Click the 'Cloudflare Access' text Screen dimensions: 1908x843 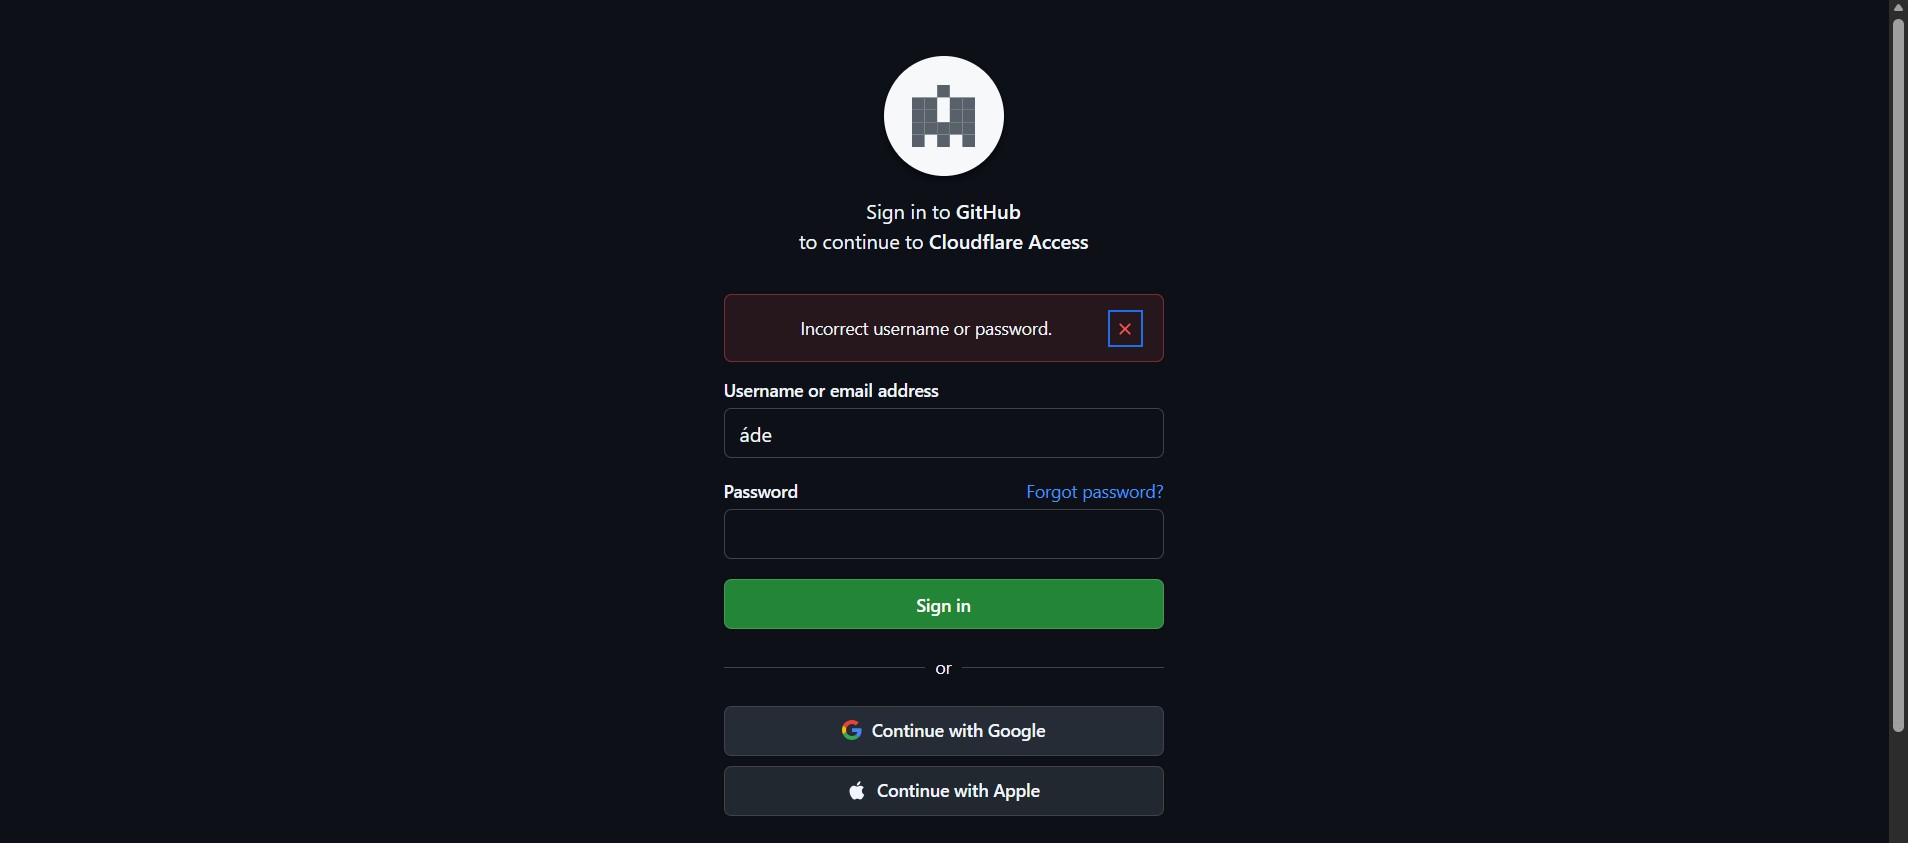click(x=1008, y=242)
